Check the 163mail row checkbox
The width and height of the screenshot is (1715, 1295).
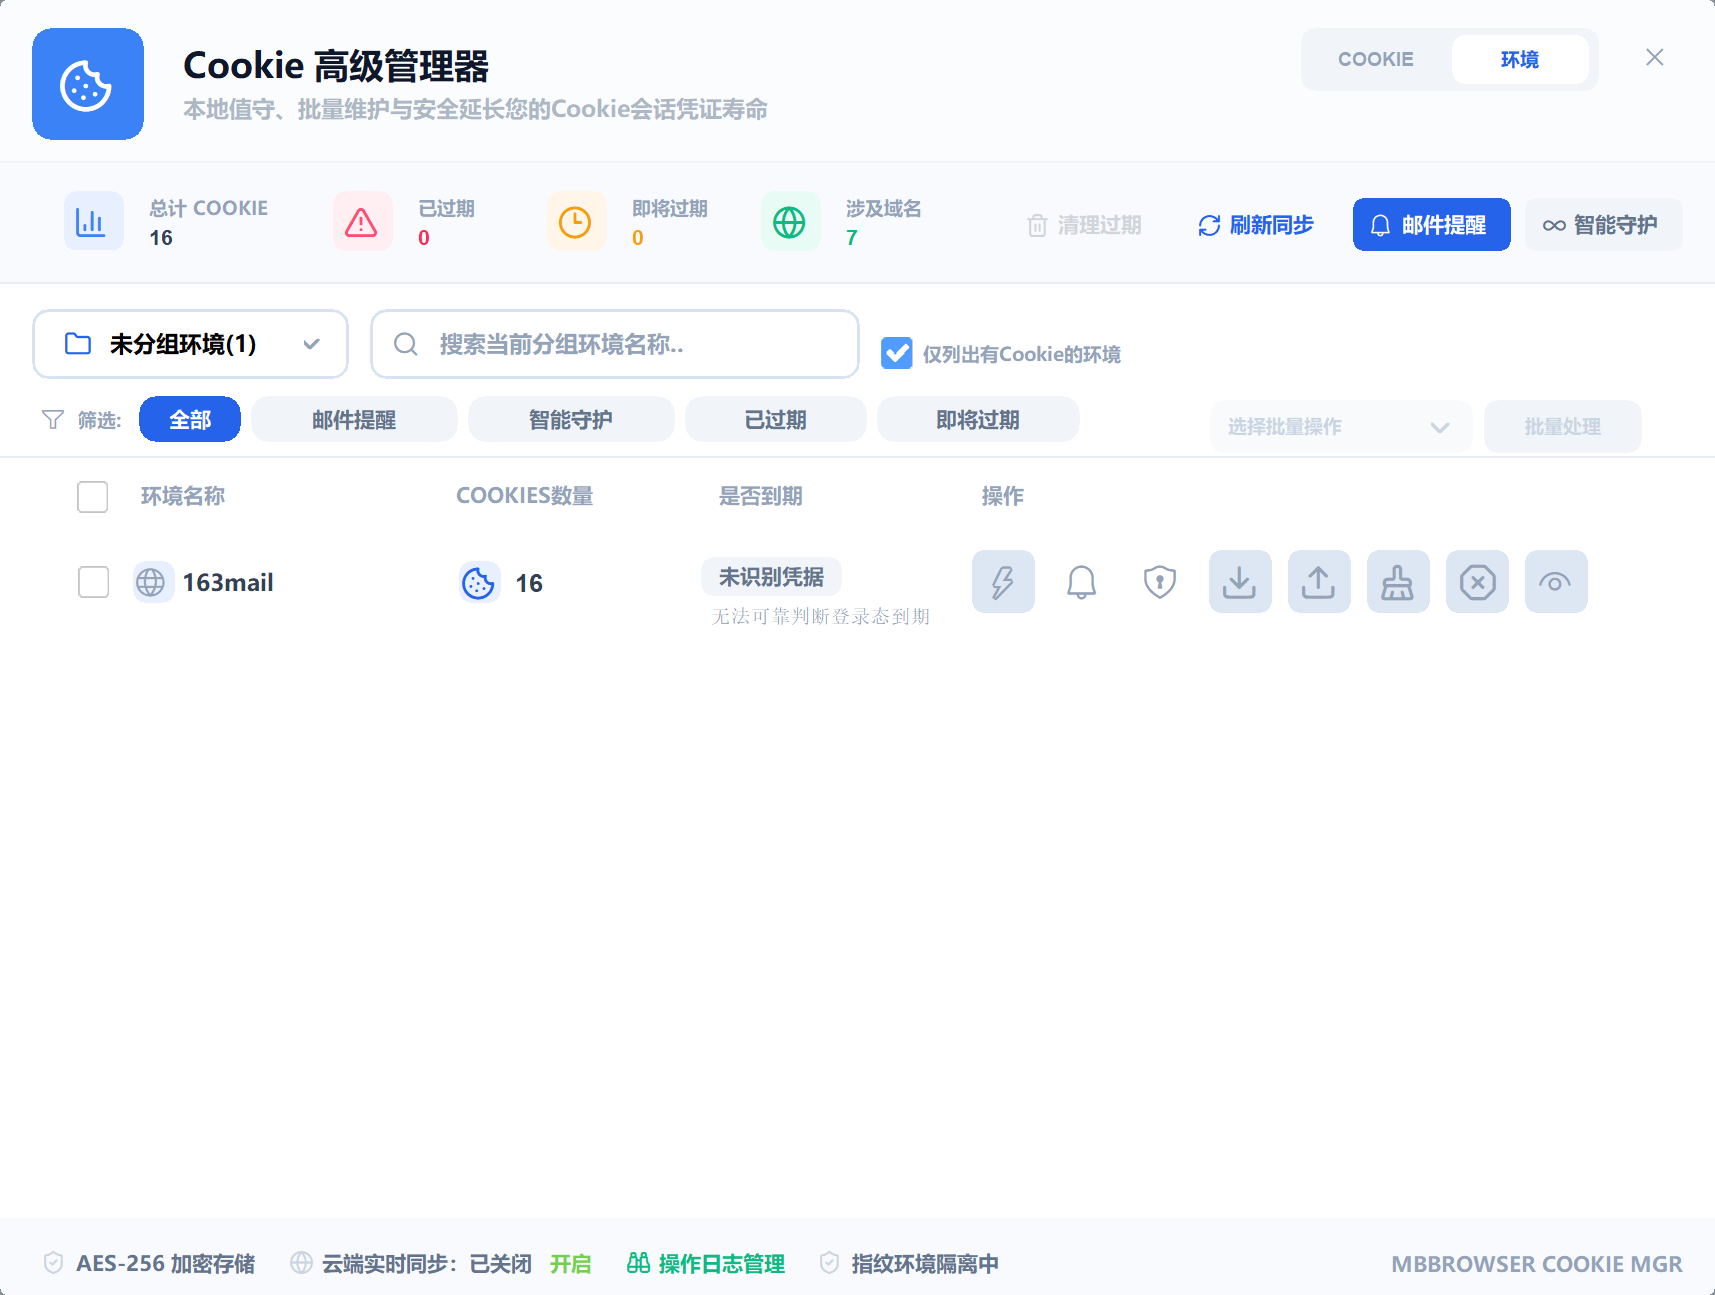93,582
